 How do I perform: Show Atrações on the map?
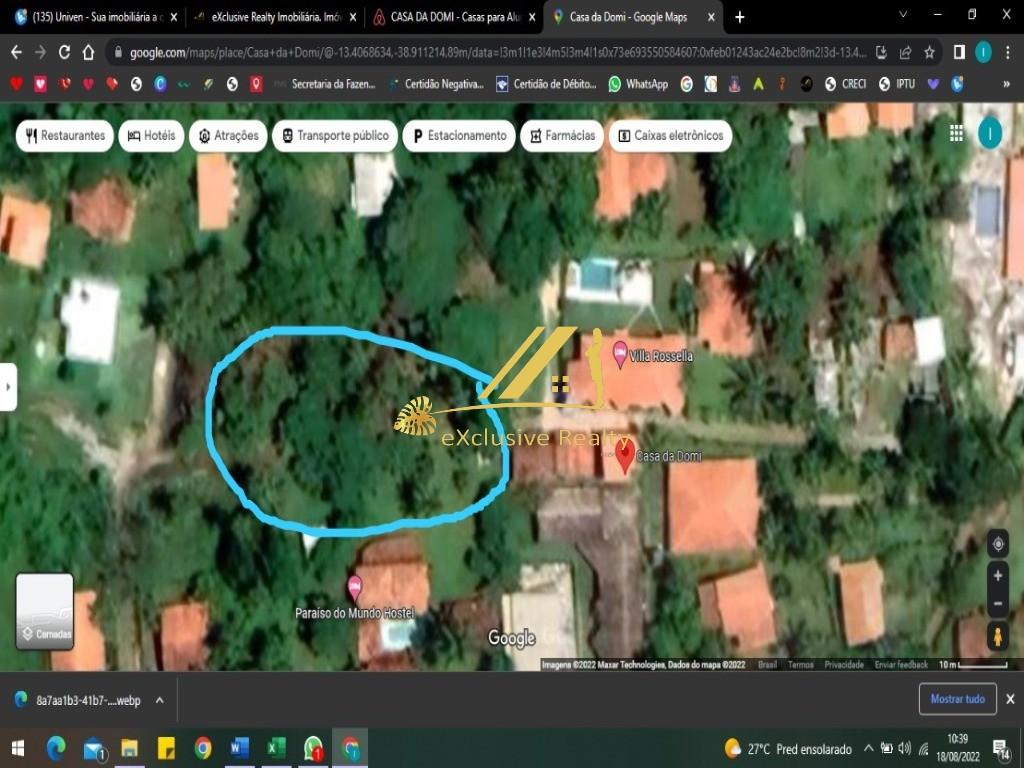point(228,136)
